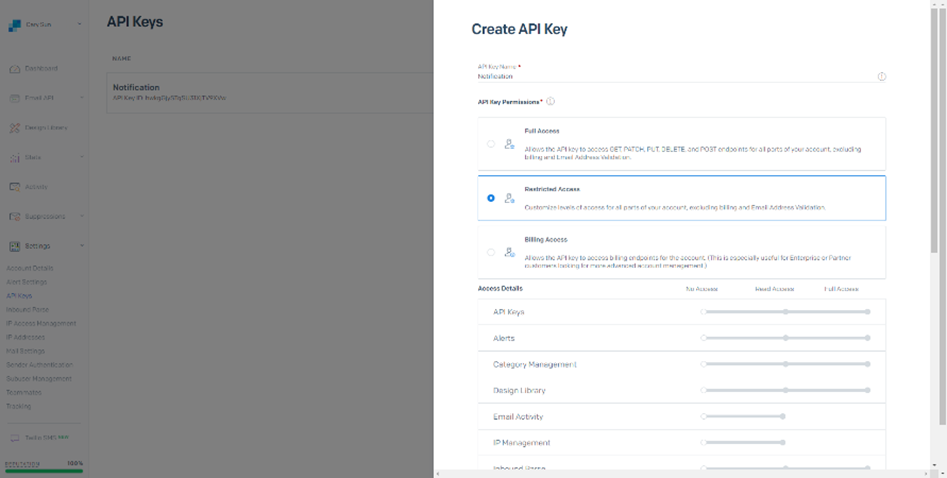The height and width of the screenshot is (478, 947).
Task: Click the Reputation 100% progress bar
Action: 44,470
